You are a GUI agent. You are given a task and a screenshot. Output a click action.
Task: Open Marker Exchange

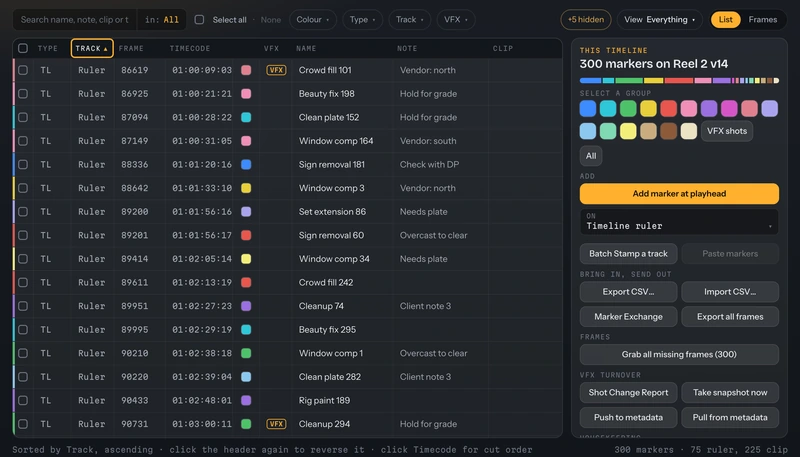tap(629, 317)
